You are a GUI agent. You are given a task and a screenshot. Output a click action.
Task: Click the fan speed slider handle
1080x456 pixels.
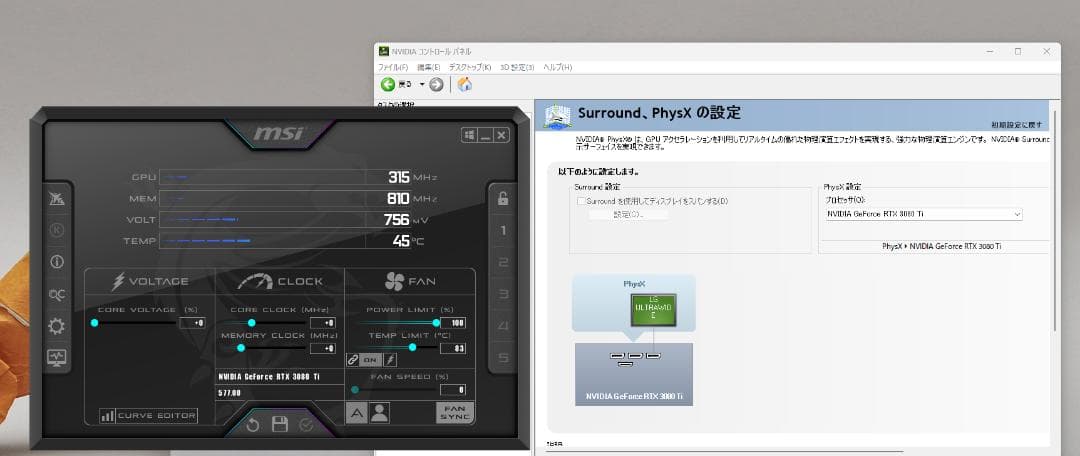click(355, 390)
